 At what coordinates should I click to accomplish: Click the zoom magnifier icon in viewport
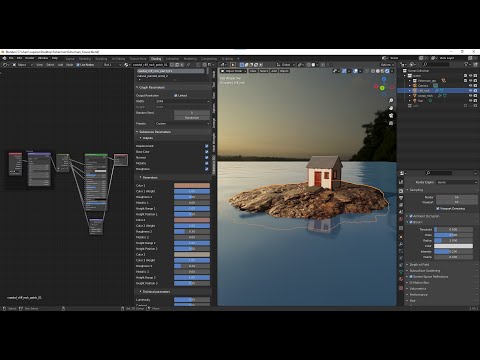391,100
